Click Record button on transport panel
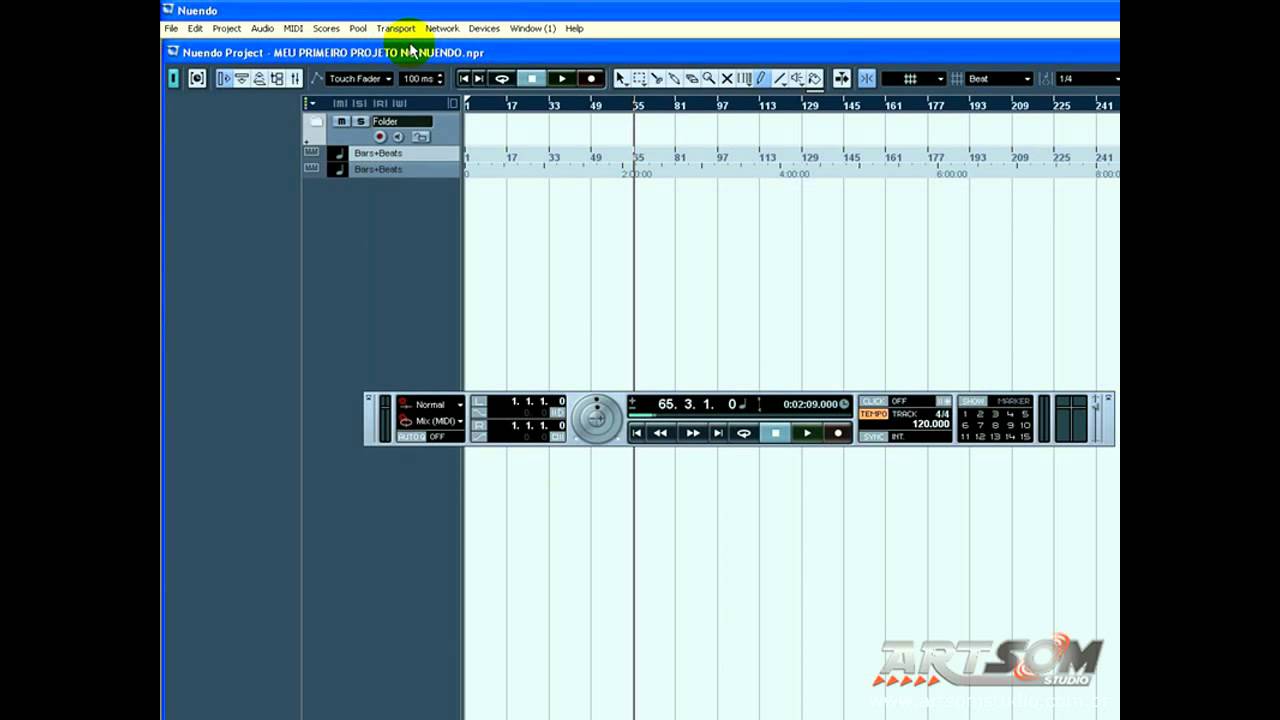 coord(838,433)
